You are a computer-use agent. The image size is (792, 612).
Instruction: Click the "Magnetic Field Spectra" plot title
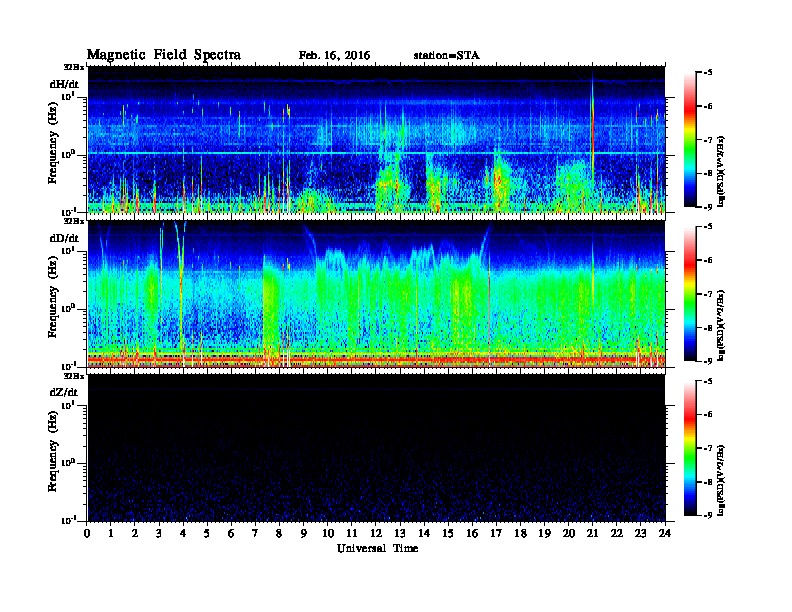coord(164,55)
